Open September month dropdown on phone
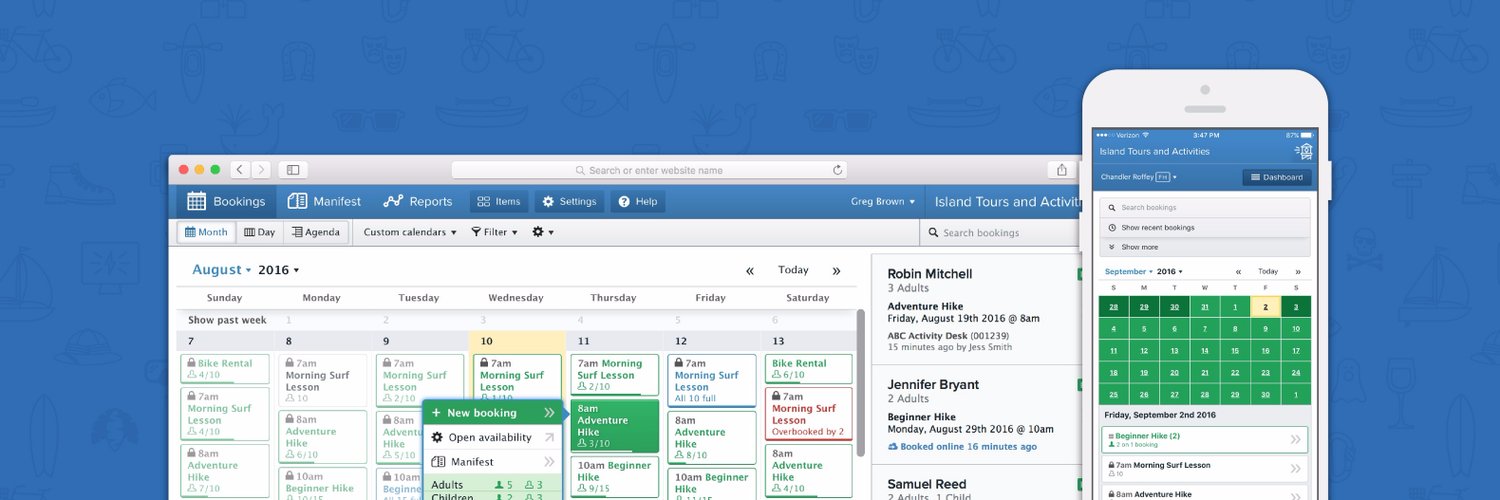 click(x=1128, y=271)
